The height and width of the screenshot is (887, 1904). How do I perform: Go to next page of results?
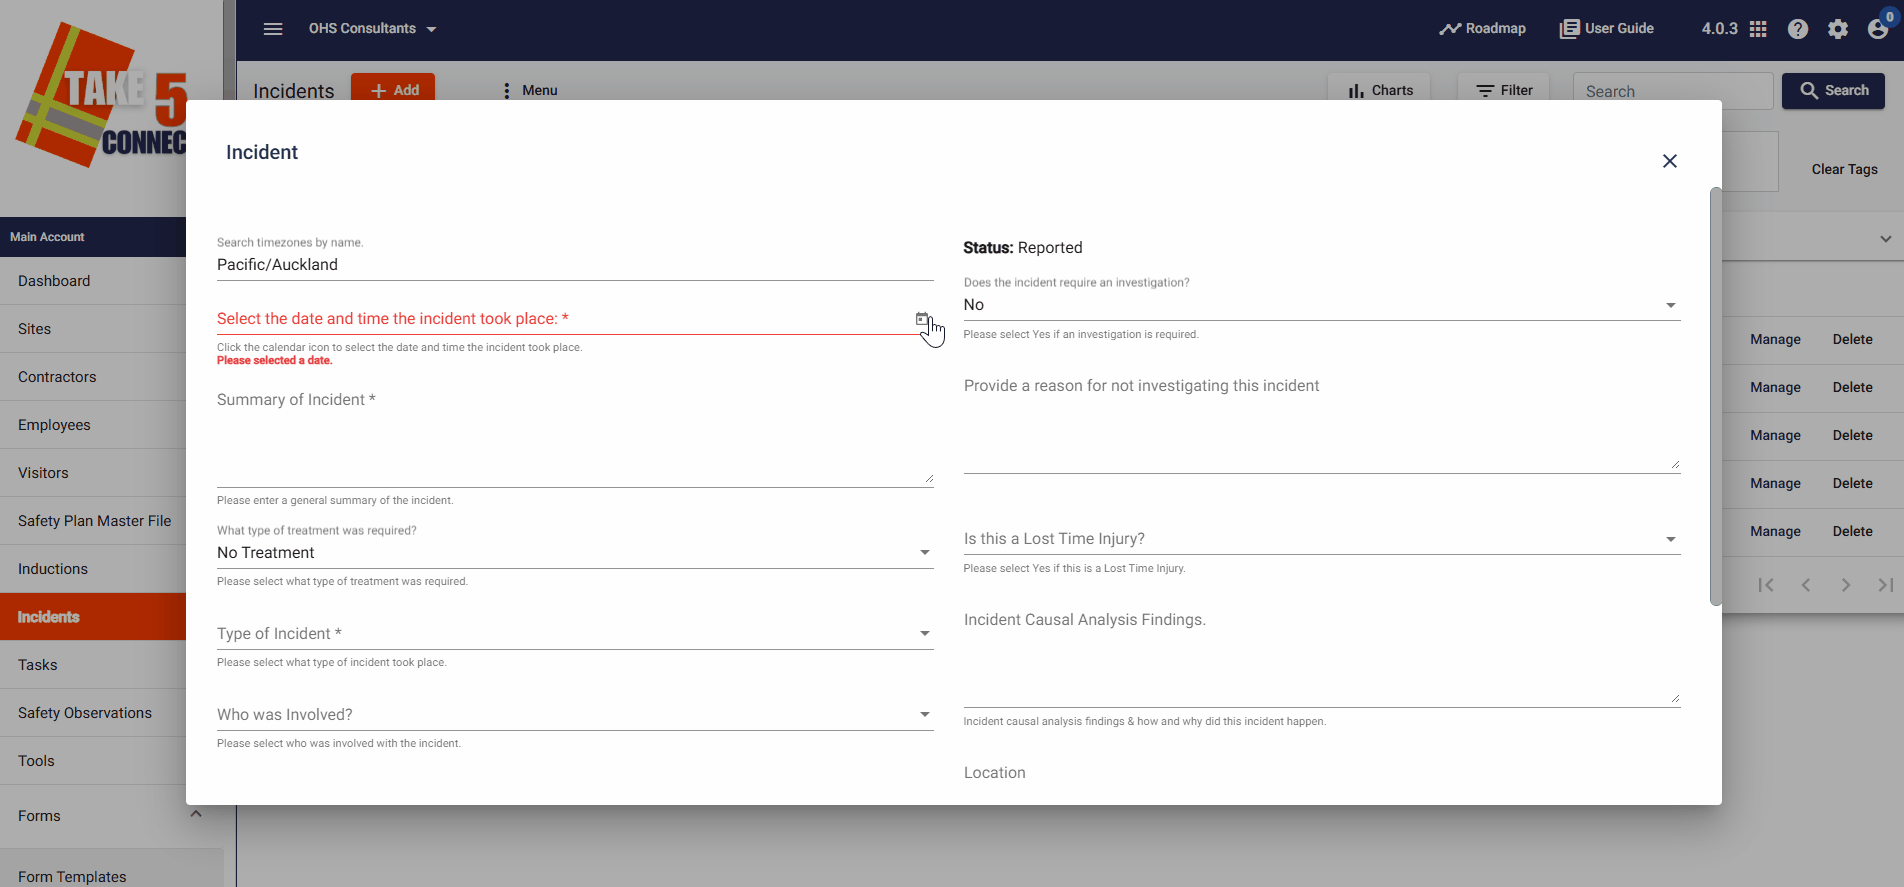1846,585
